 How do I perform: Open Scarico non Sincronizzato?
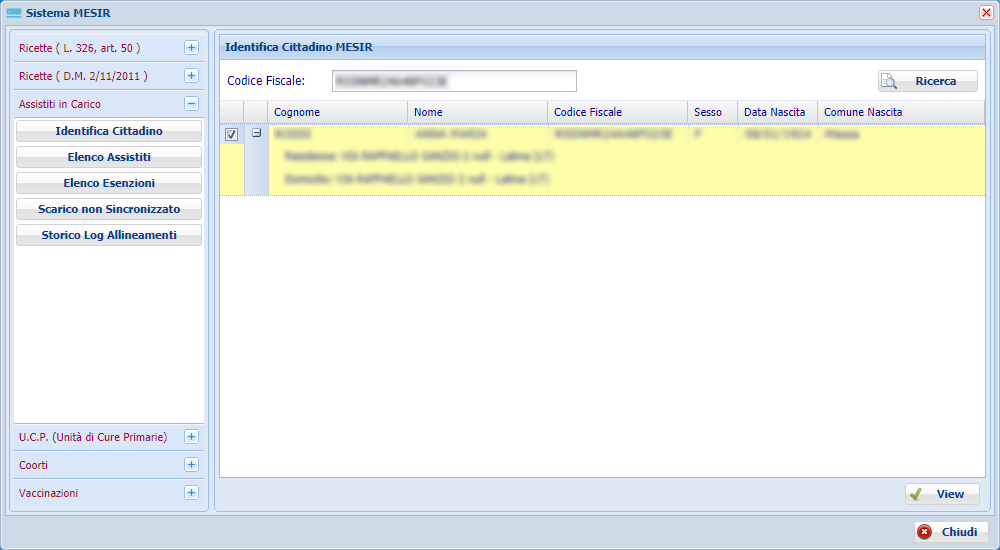[109, 209]
